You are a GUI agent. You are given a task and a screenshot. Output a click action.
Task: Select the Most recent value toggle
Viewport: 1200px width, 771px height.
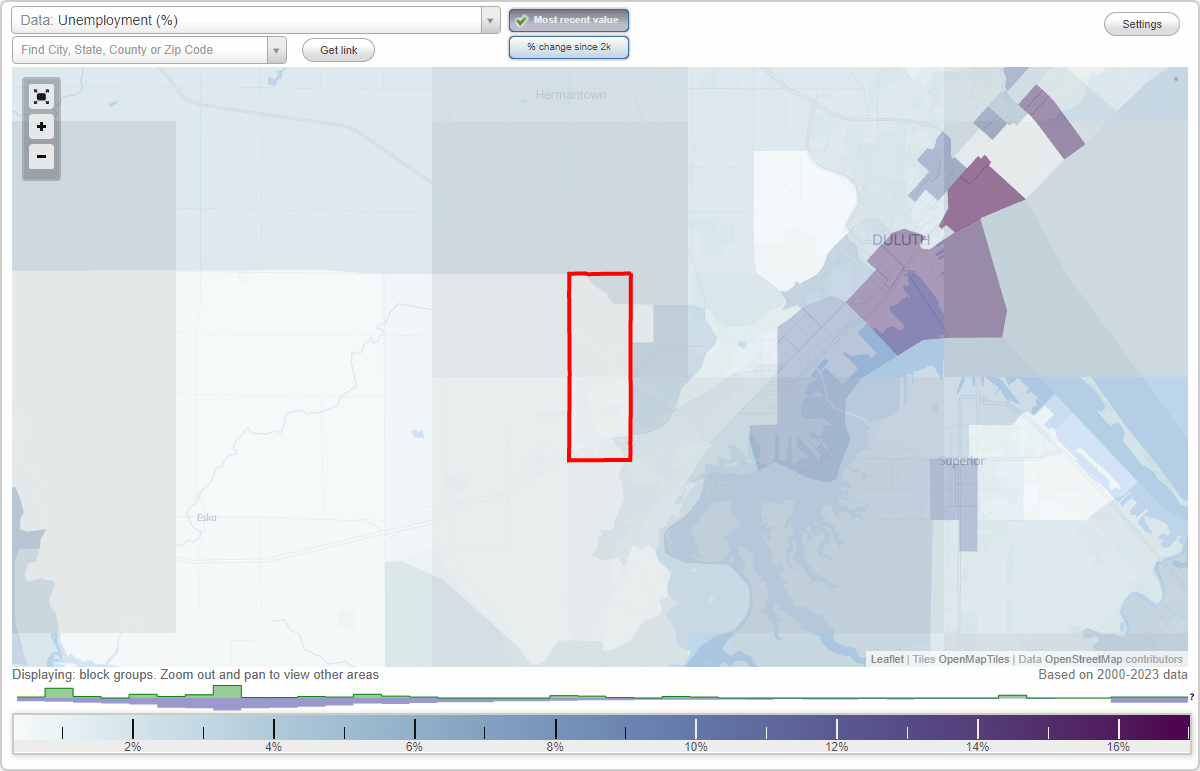click(x=569, y=20)
